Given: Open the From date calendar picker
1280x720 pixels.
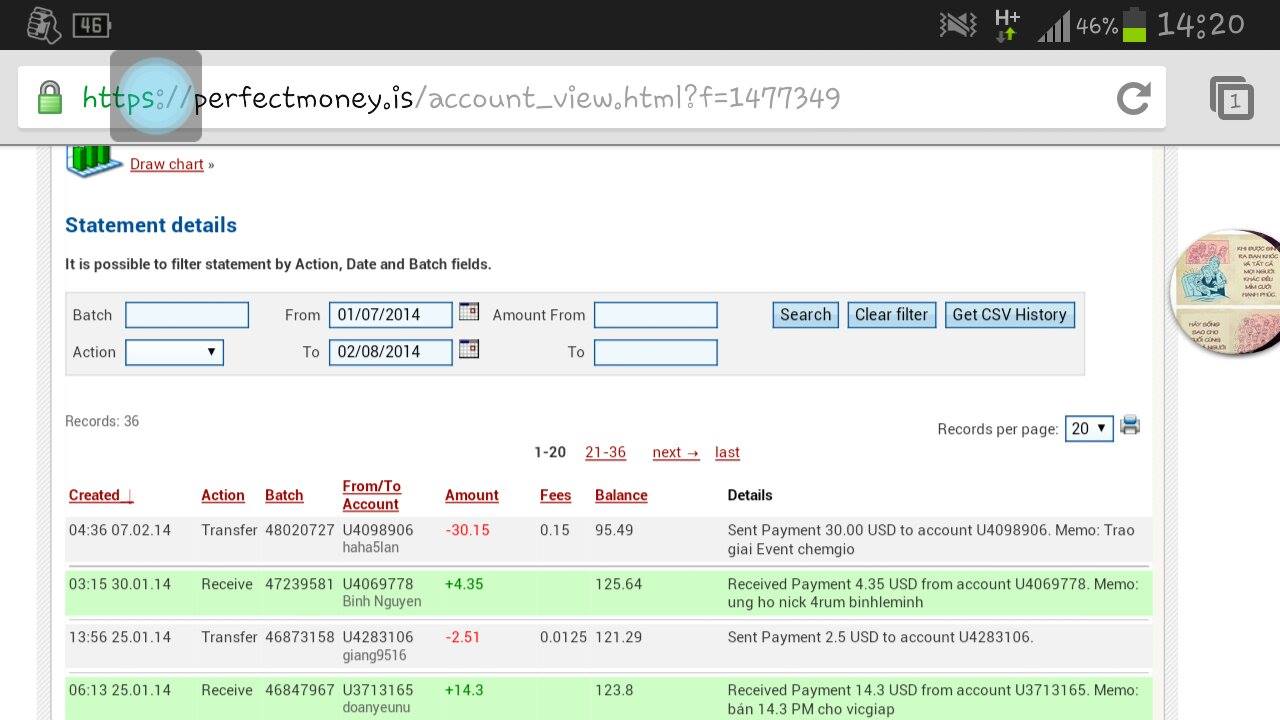Looking at the screenshot, I should pyautogui.click(x=469, y=312).
